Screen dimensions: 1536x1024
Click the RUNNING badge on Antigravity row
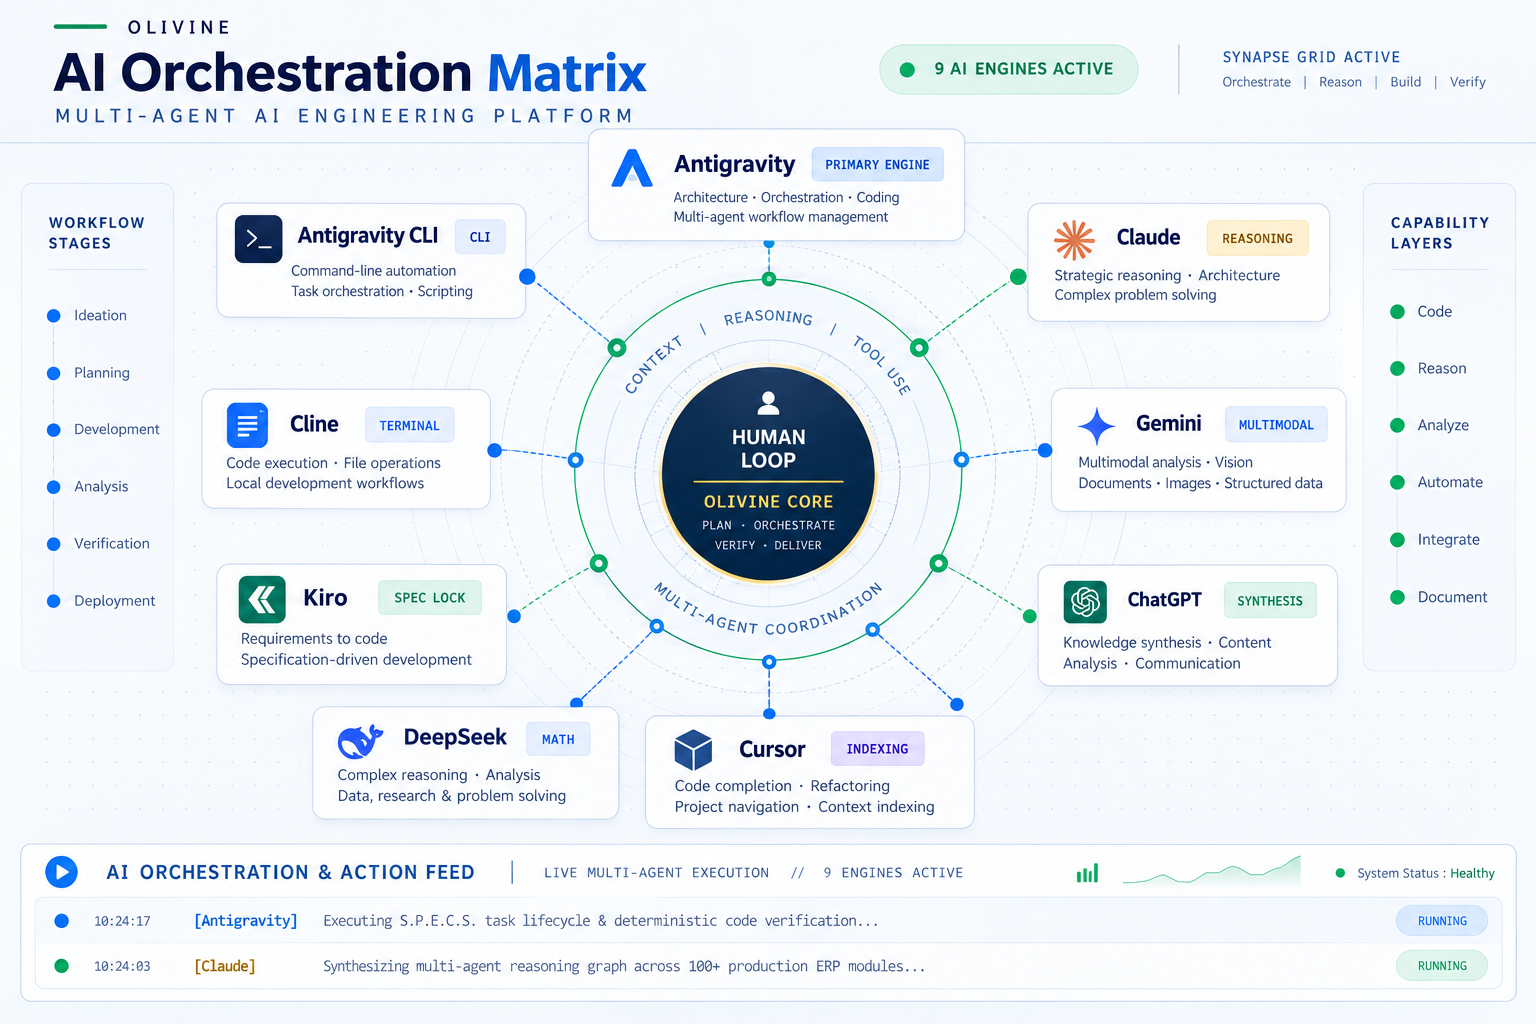pos(1442,921)
